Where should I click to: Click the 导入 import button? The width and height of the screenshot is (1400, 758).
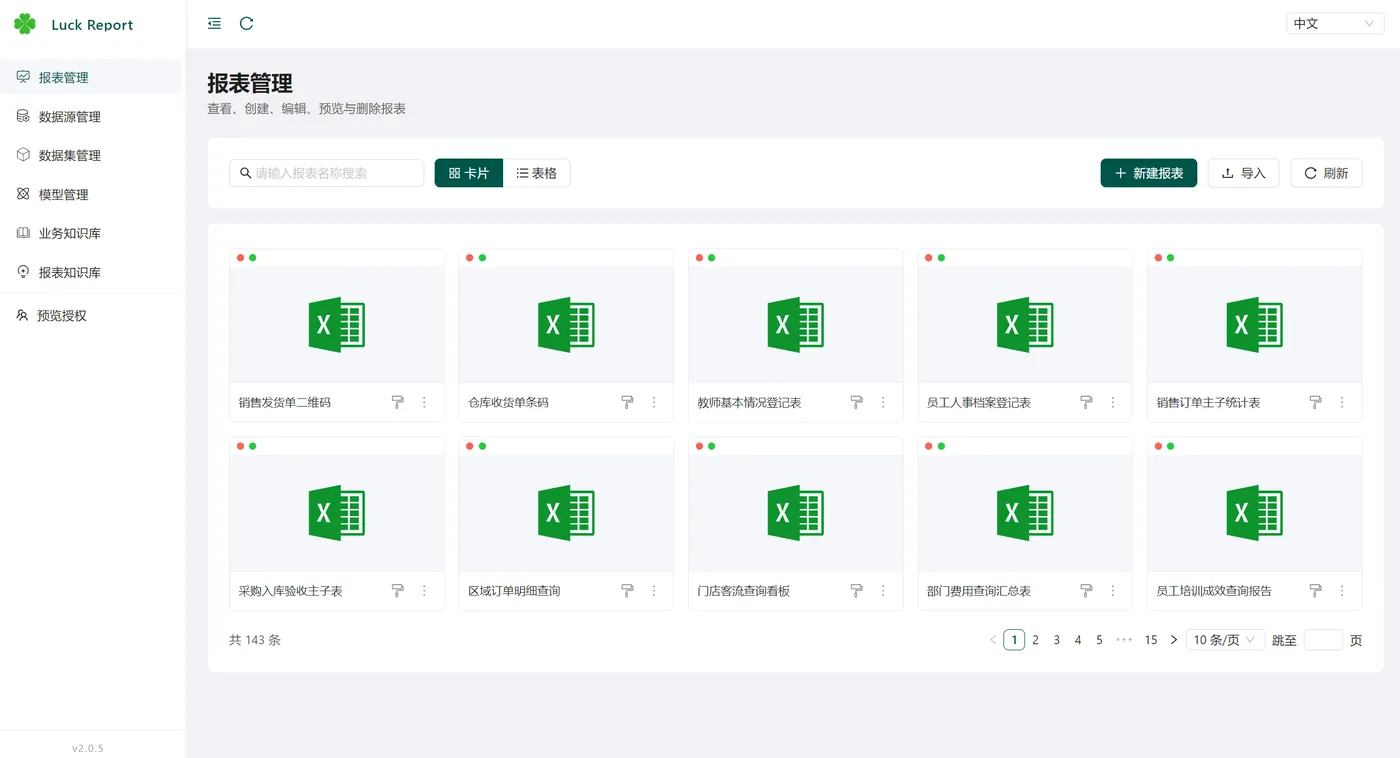1244,173
